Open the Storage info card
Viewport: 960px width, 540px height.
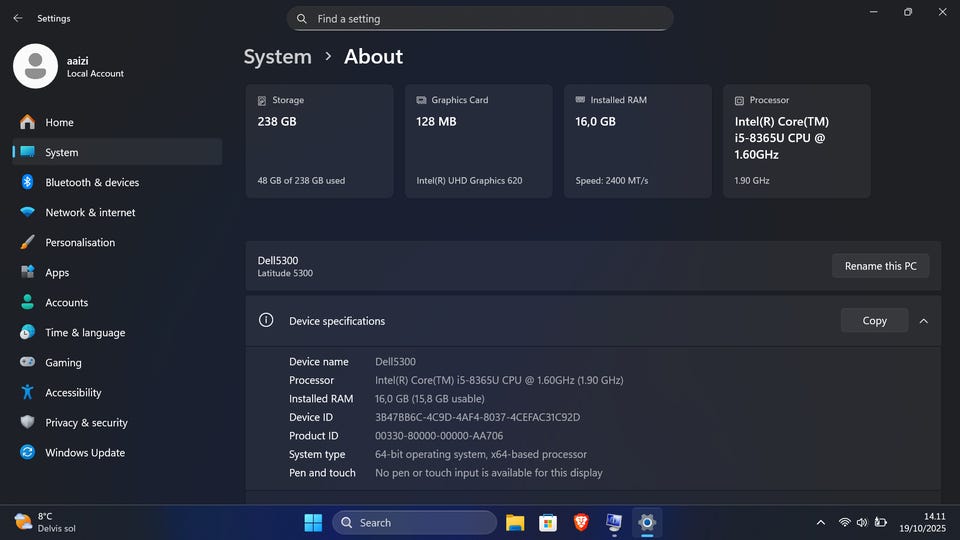click(x=319, y=141)
